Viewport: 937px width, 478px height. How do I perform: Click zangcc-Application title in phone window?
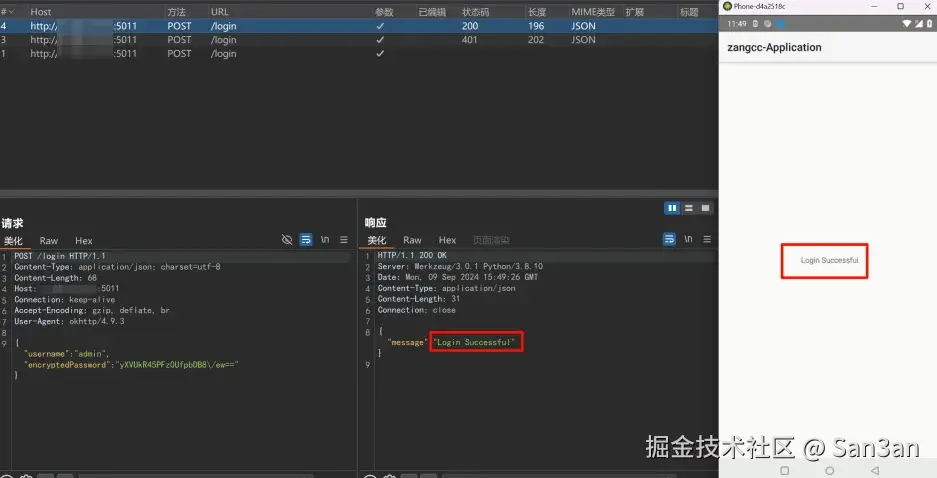tap(774, 47)
